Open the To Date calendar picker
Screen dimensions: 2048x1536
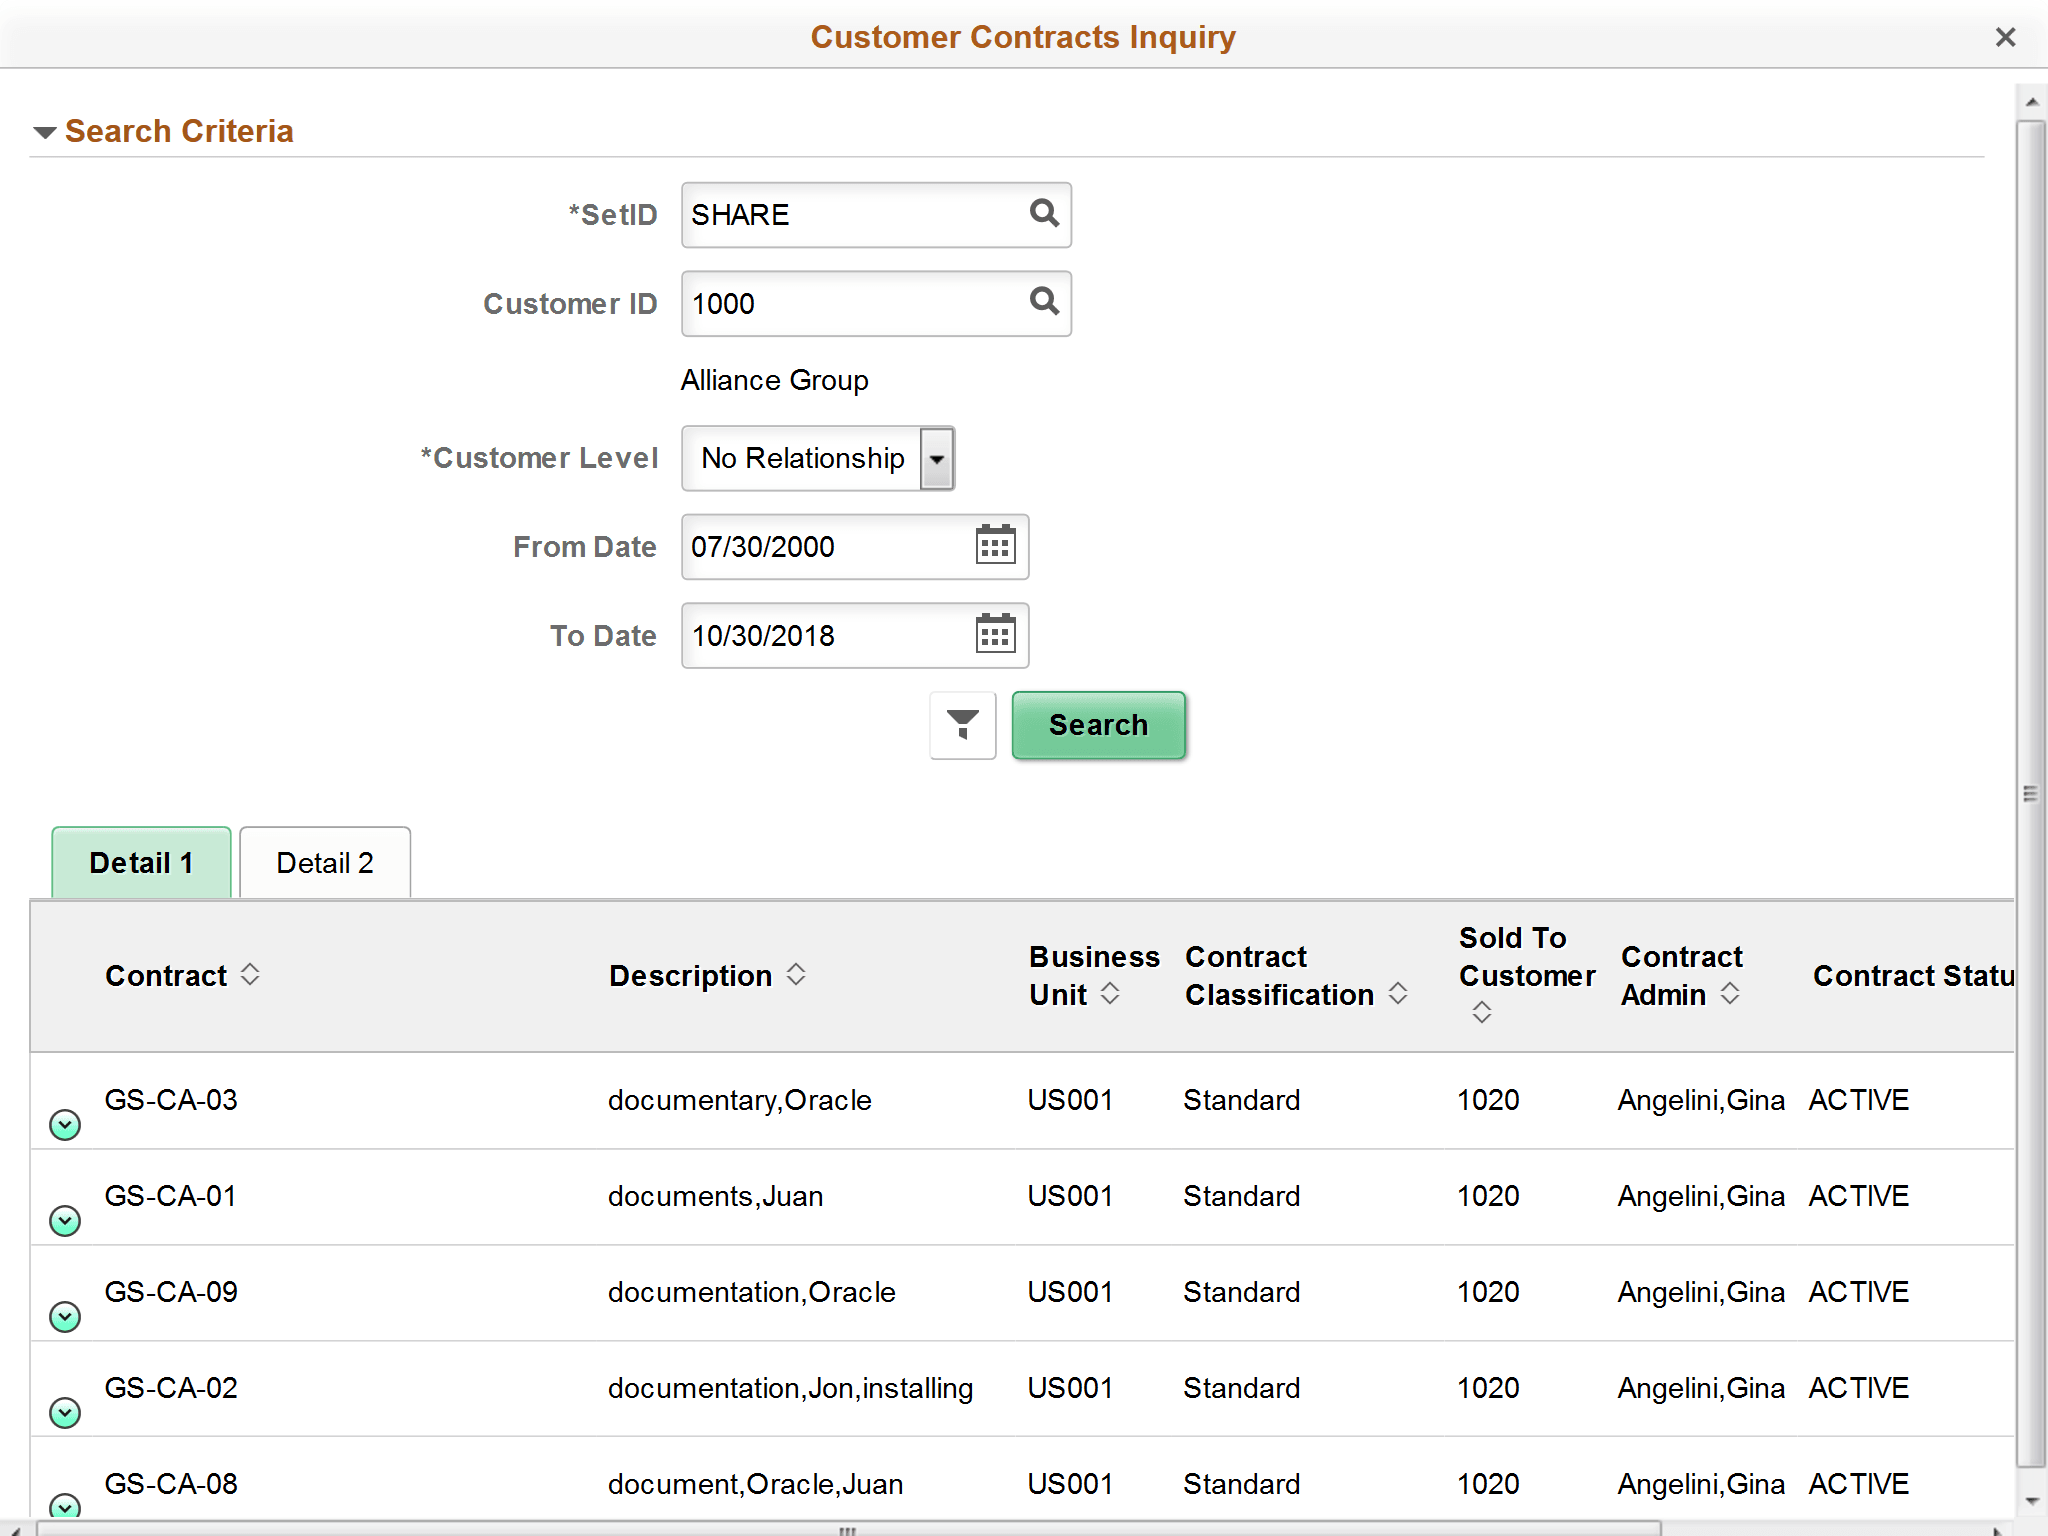click(994, 635)
